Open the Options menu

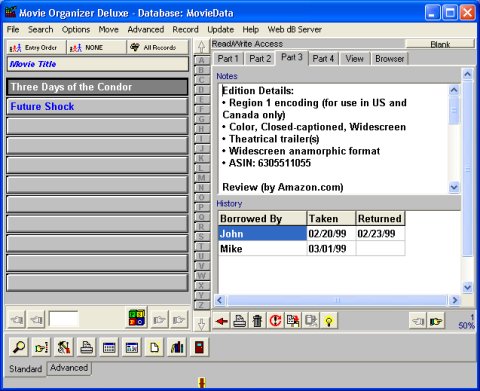[x=76, y=29]
